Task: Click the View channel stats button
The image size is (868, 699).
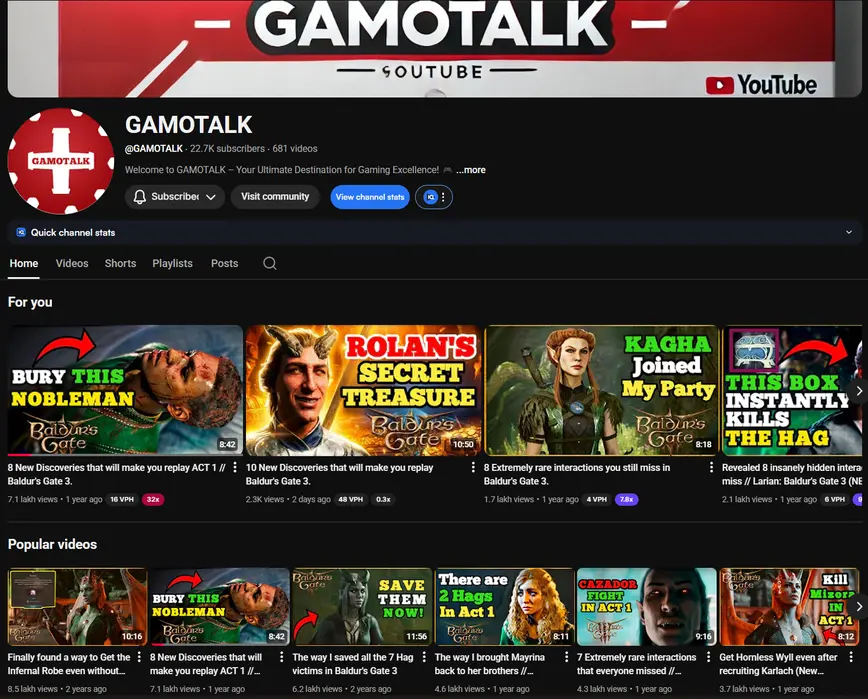Action: click(370, 197)
